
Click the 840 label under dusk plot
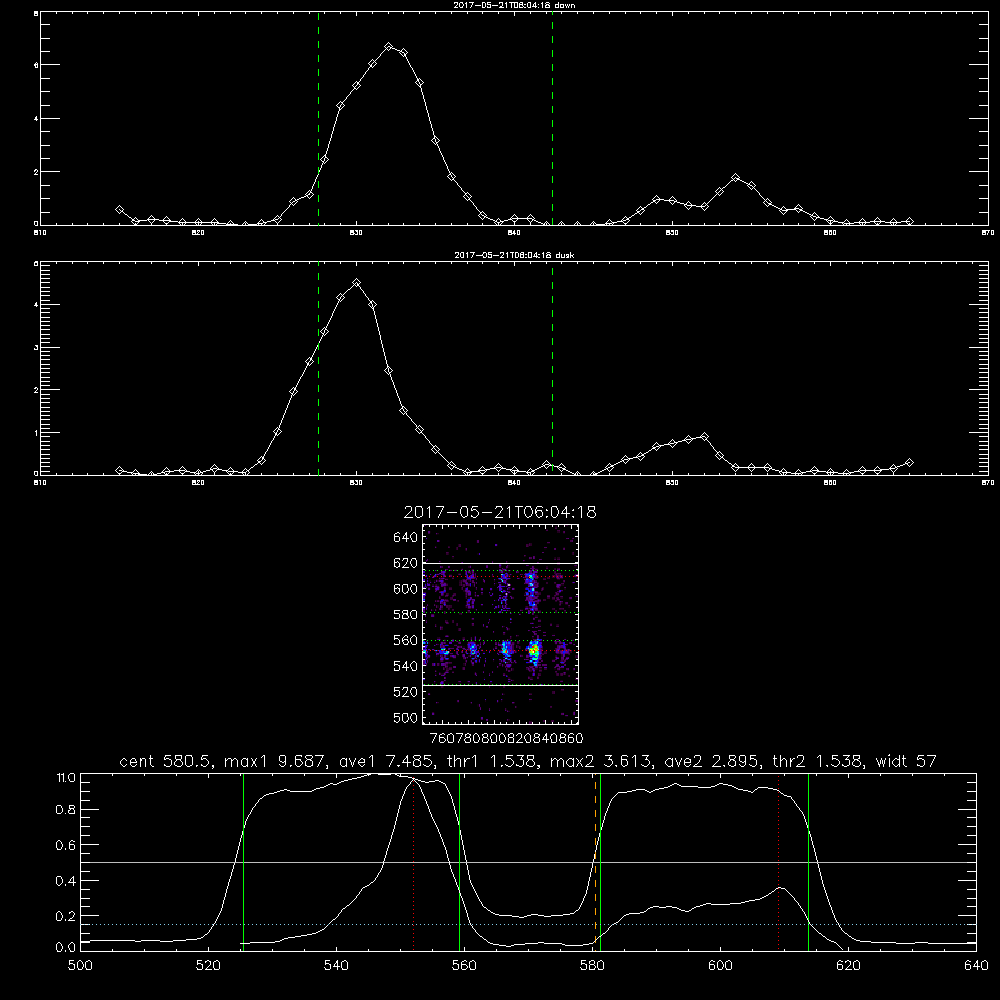coord(514,483)
